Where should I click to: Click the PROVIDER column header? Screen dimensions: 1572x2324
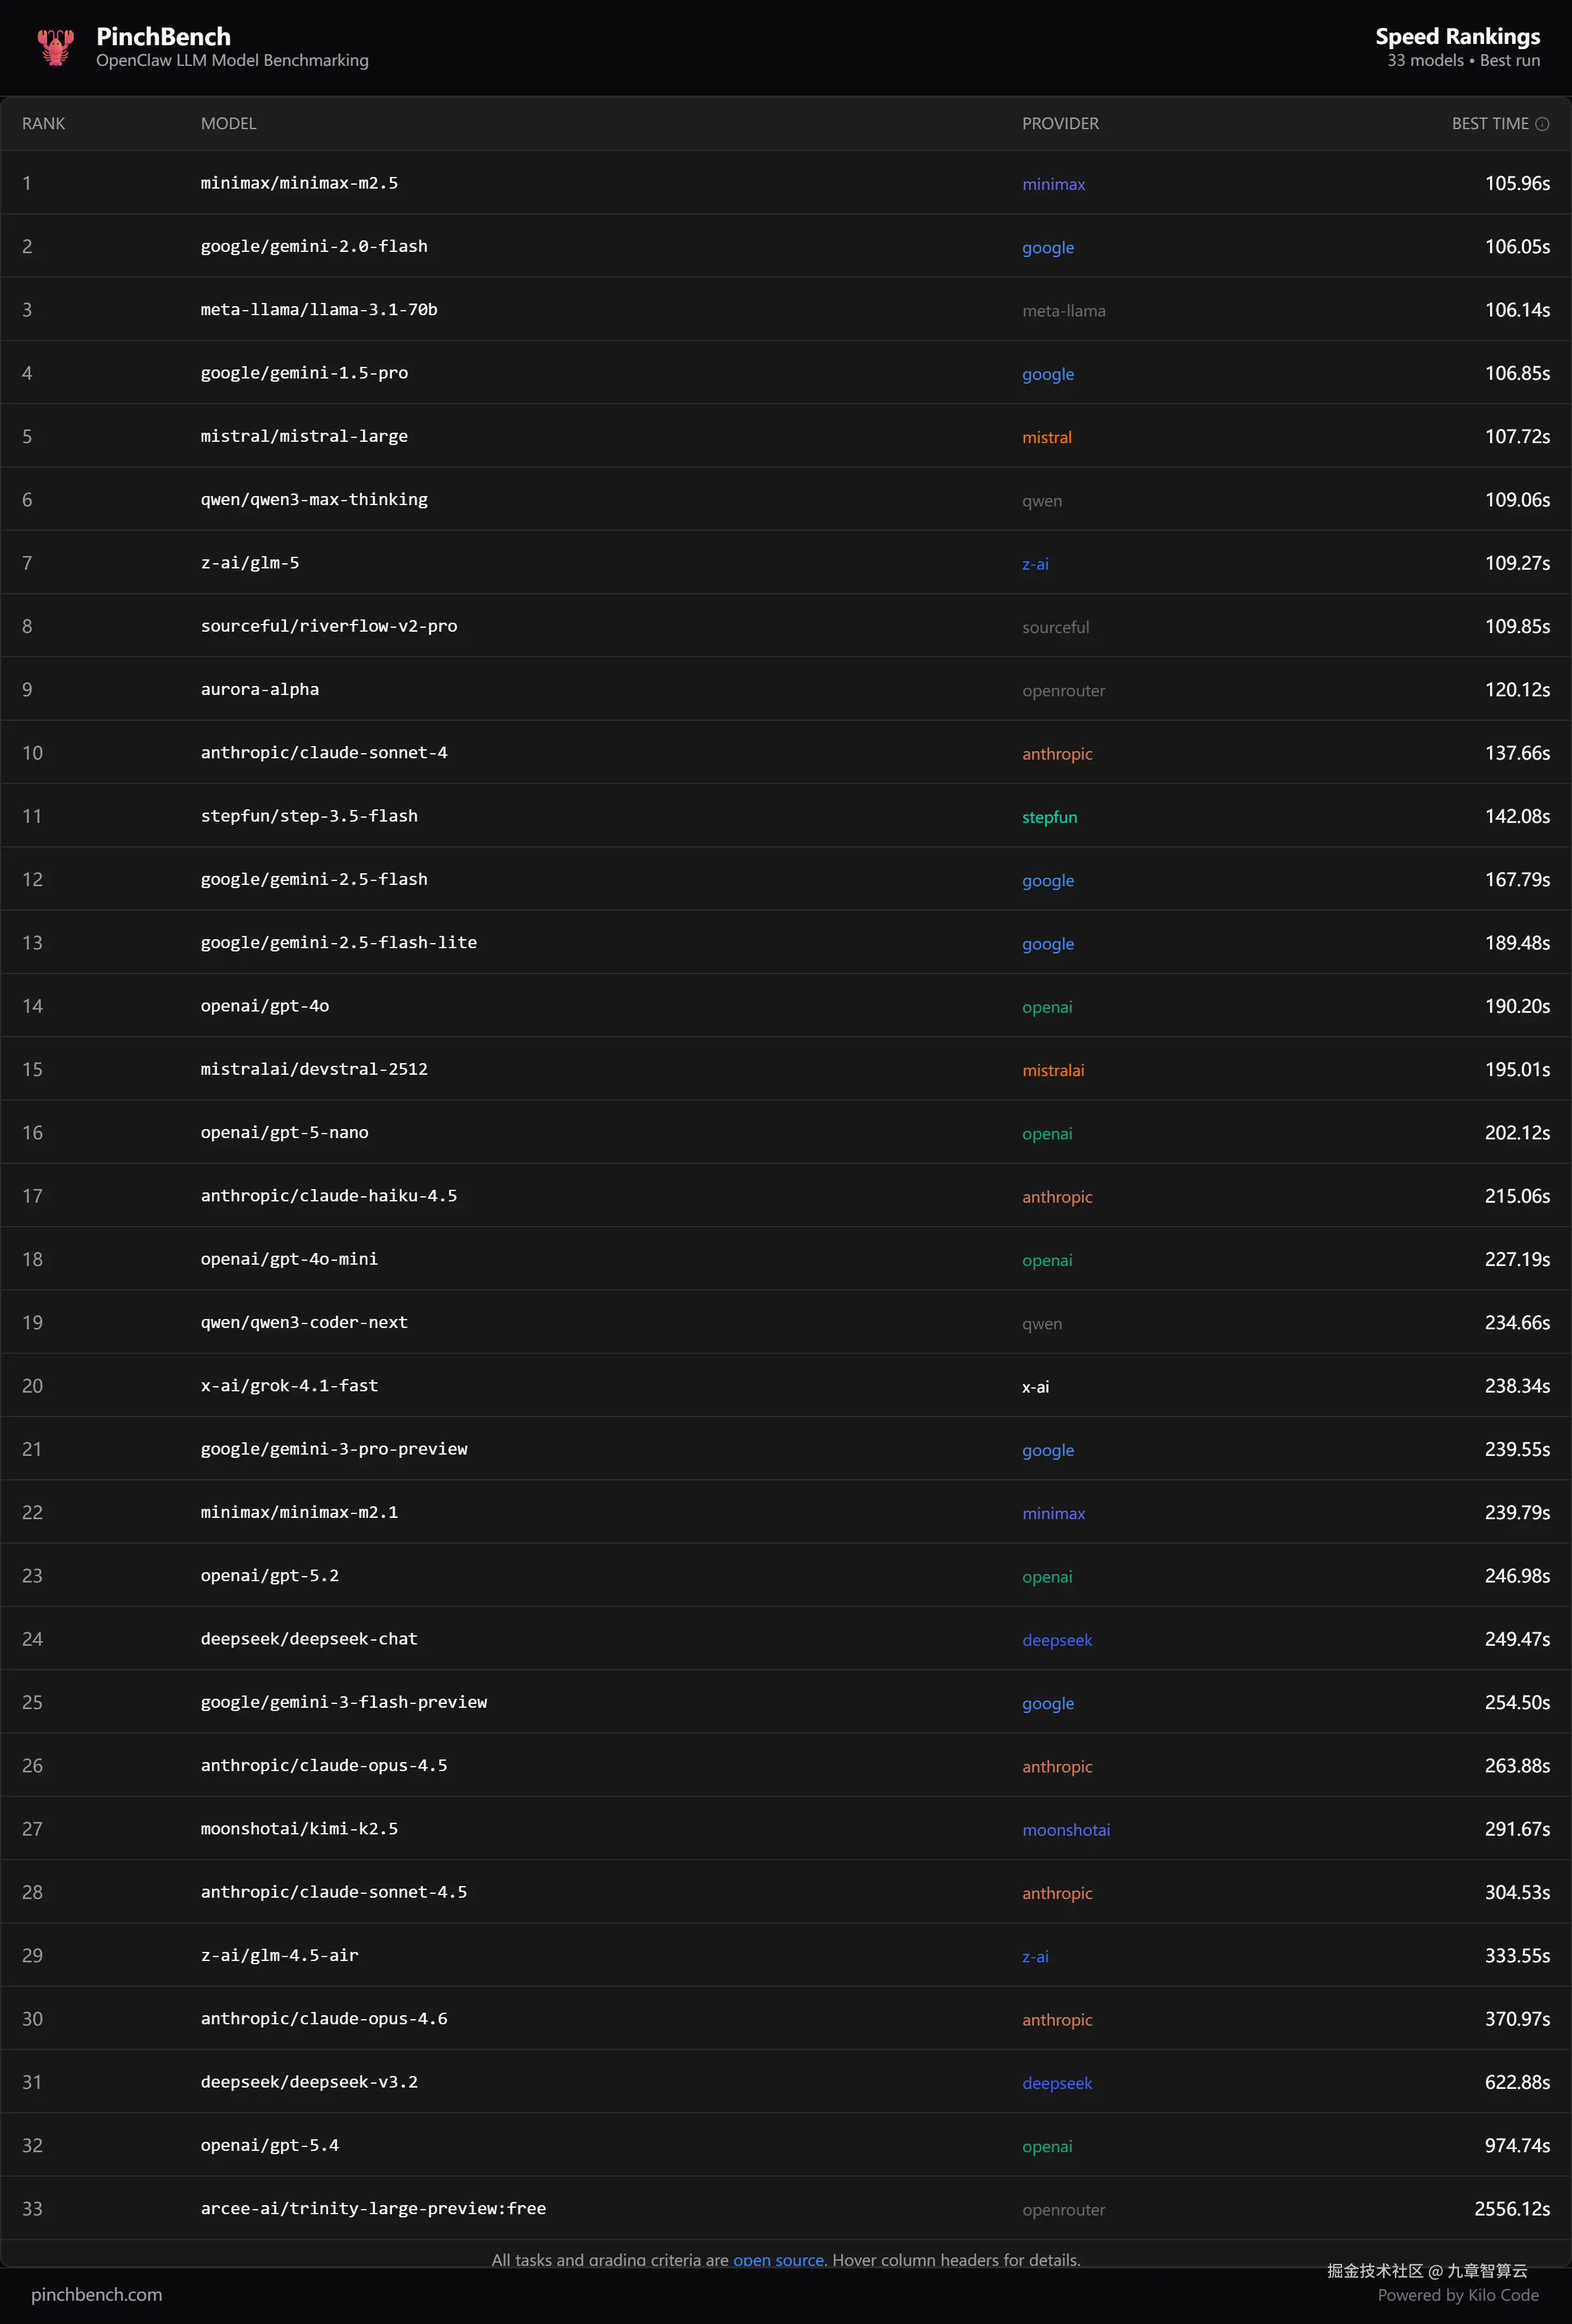tap(1060, 124)
